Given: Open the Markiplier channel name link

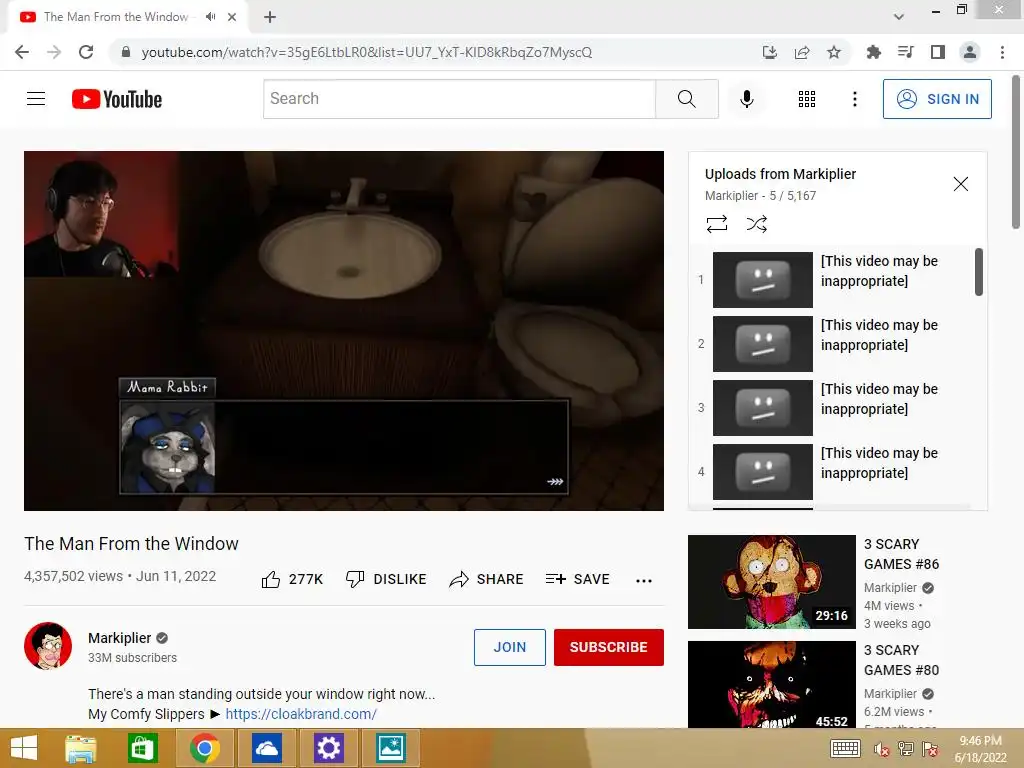Looking at the screenshot, I should pyautogui.click(x=120, y=638).
